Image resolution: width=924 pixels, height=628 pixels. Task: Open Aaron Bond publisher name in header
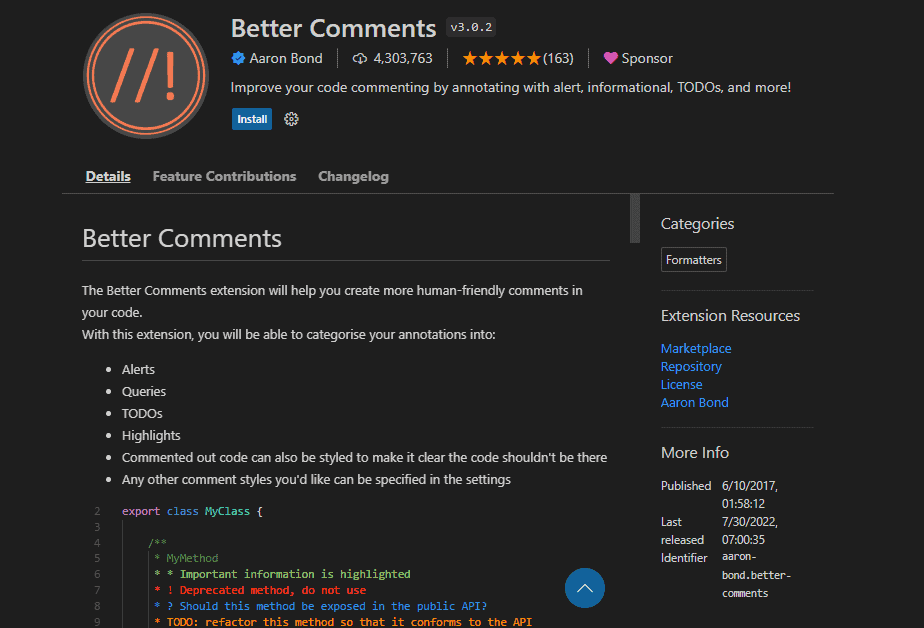286,58
